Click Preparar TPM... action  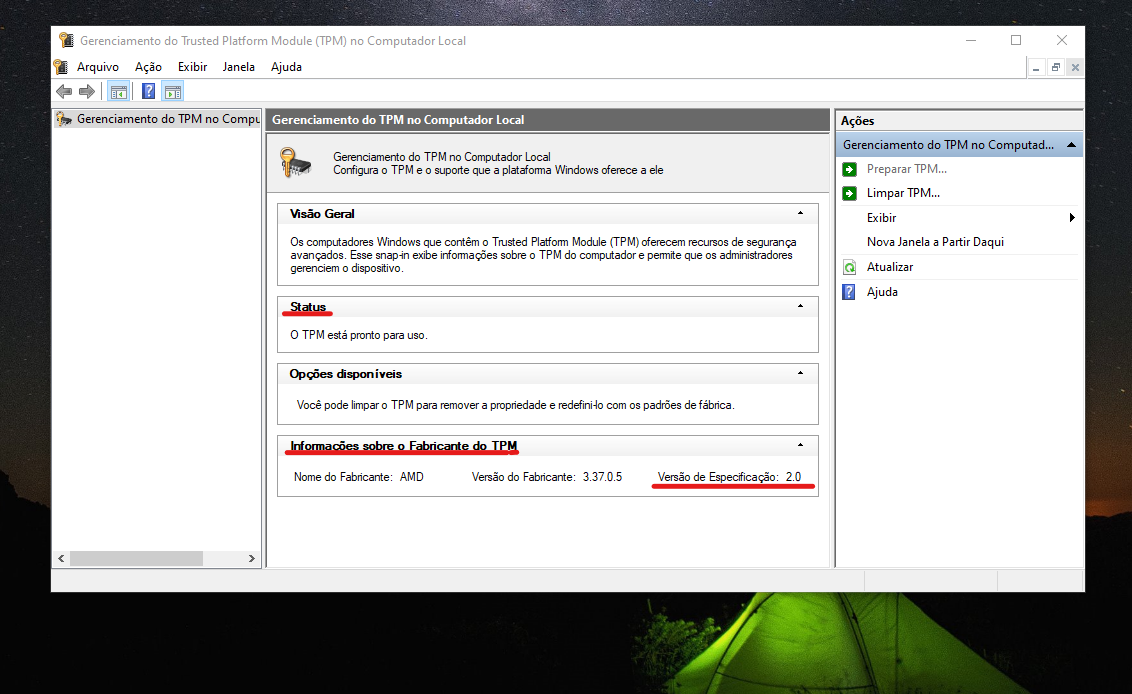pyautogui.click(x=907, y=169)
